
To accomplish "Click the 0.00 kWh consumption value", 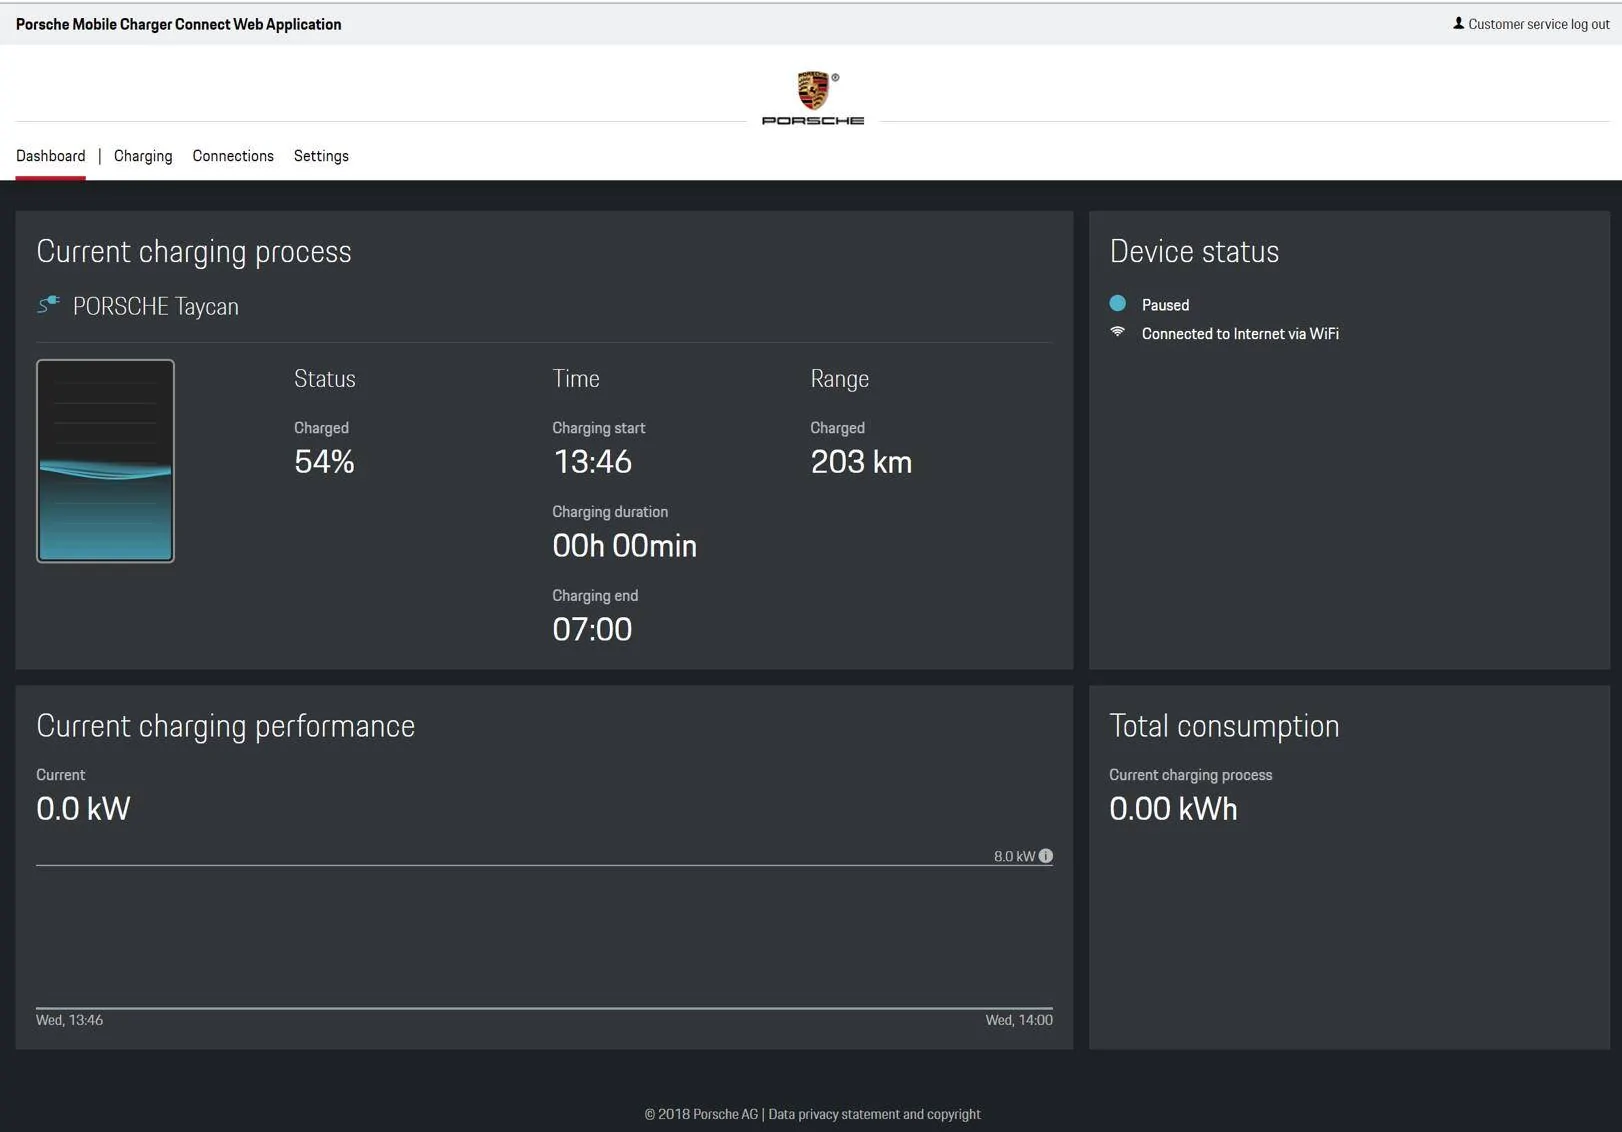I will 1173,809.
